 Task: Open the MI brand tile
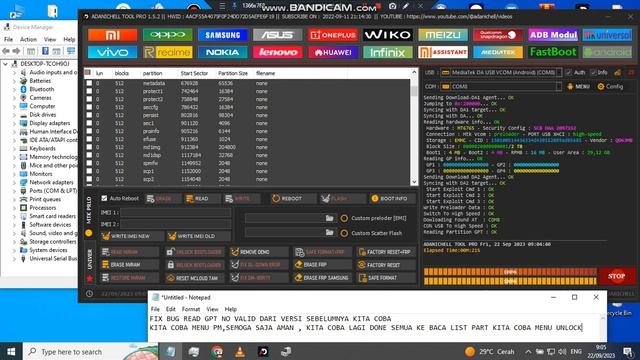[x=112, y=35]
